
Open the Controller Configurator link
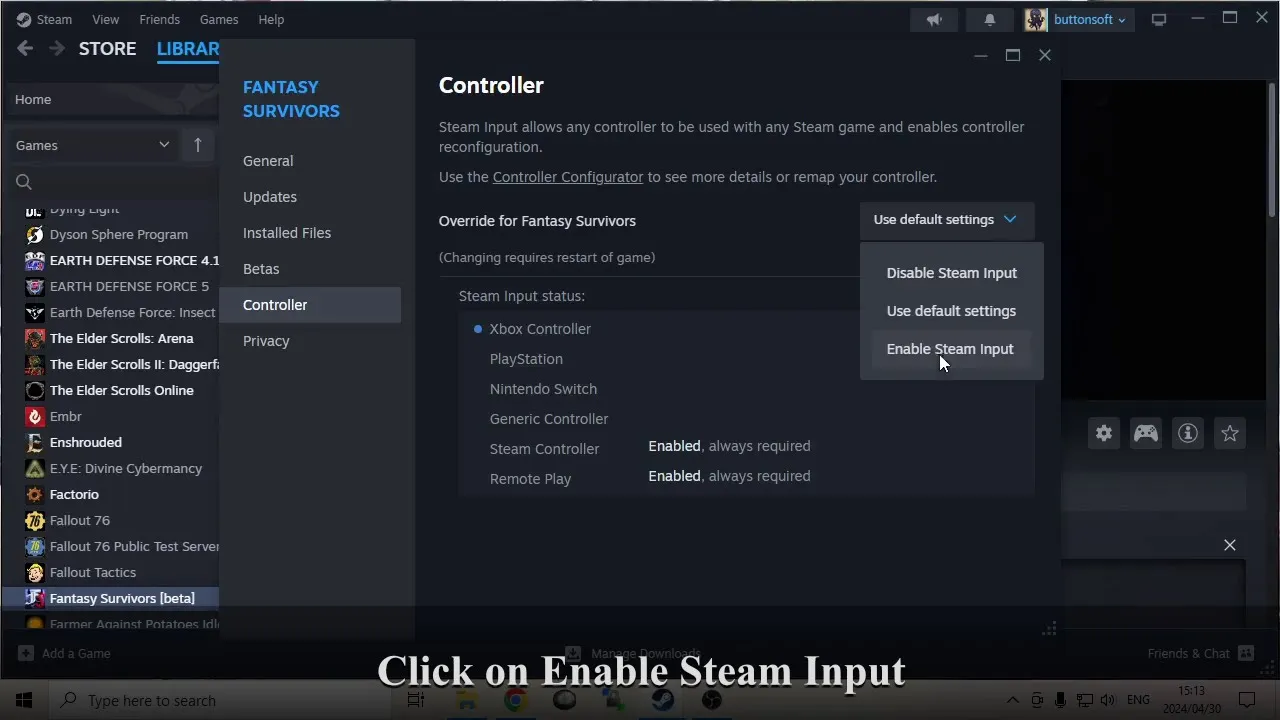[568, 177]
